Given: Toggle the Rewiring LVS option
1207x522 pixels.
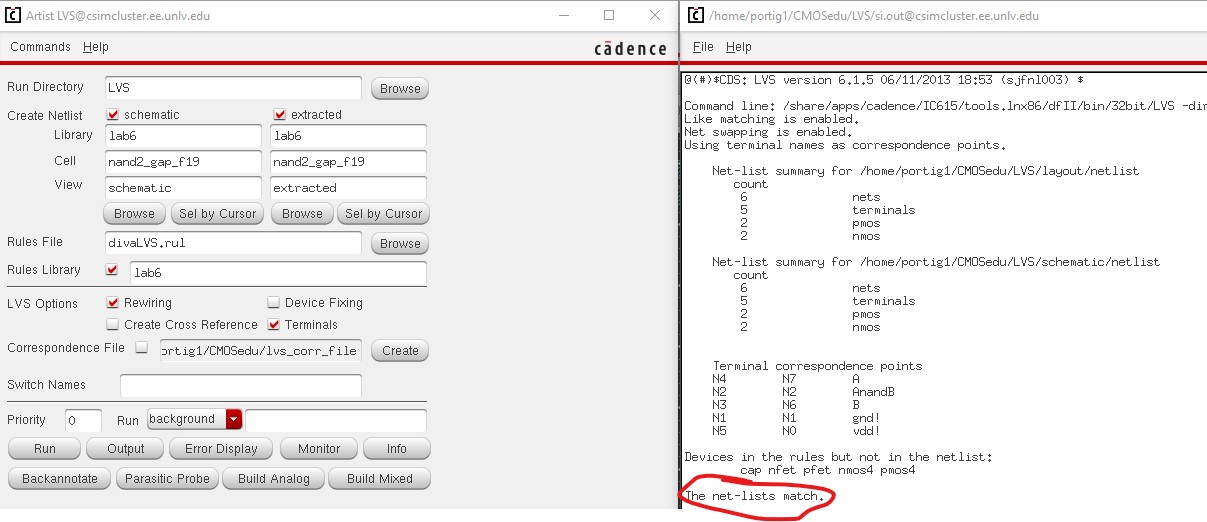Looking at the screenshot, I should click(x=113, y=302).
